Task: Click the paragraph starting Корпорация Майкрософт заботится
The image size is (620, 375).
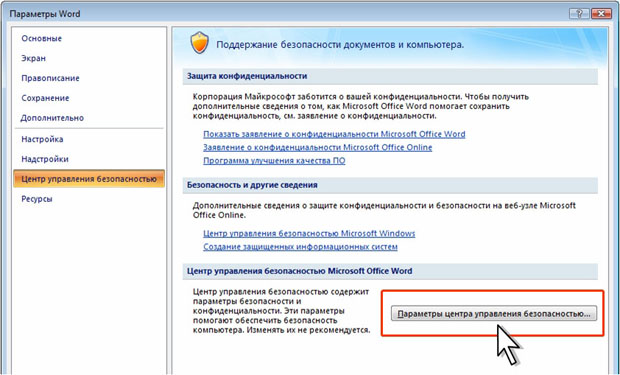Action: pyautogui.click(x=361, y=106)
